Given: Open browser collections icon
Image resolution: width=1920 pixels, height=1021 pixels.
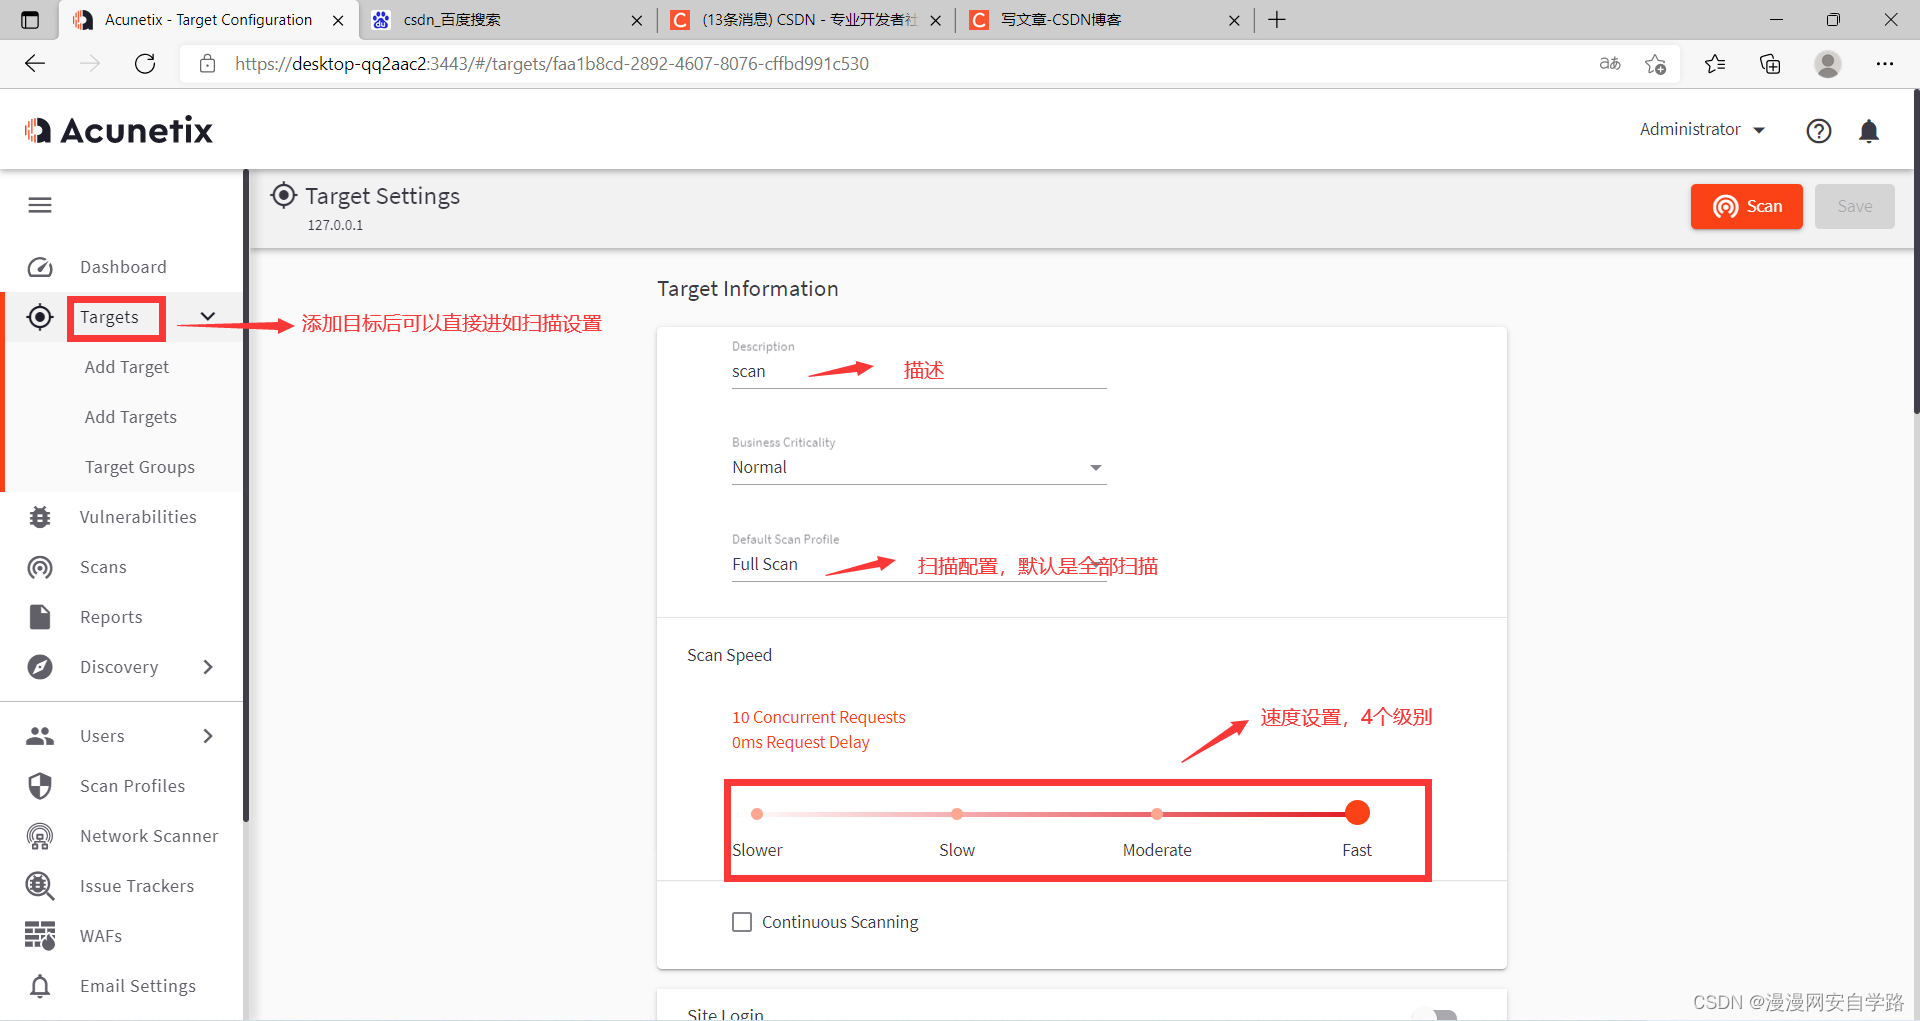Looking at the screenshot, I should click(x=1770, y=64).
